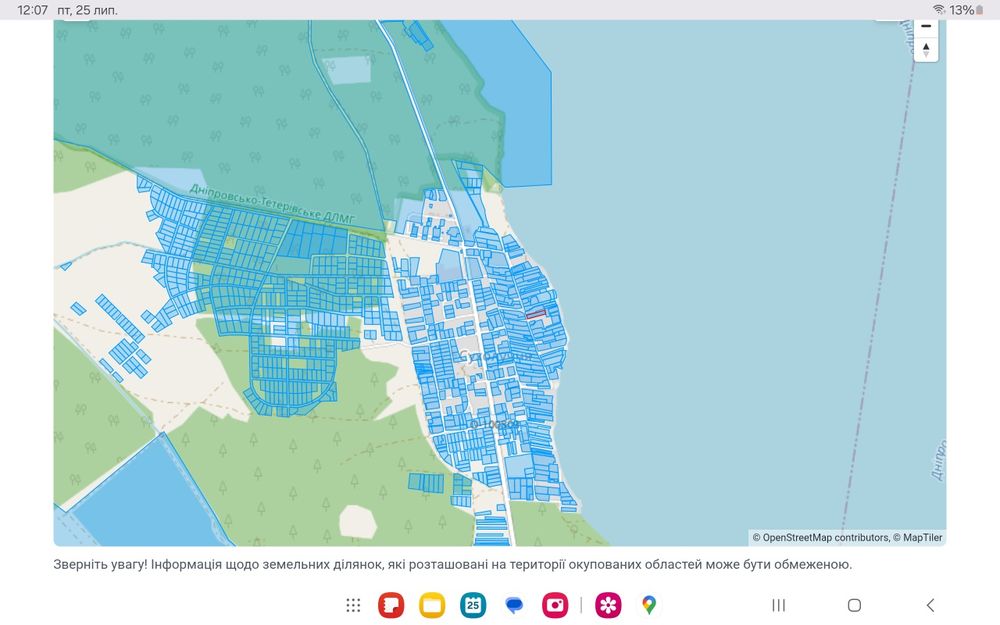Tap the date пт, 25 лип.
Screen dimensions: 1000x625
[87, 10]
